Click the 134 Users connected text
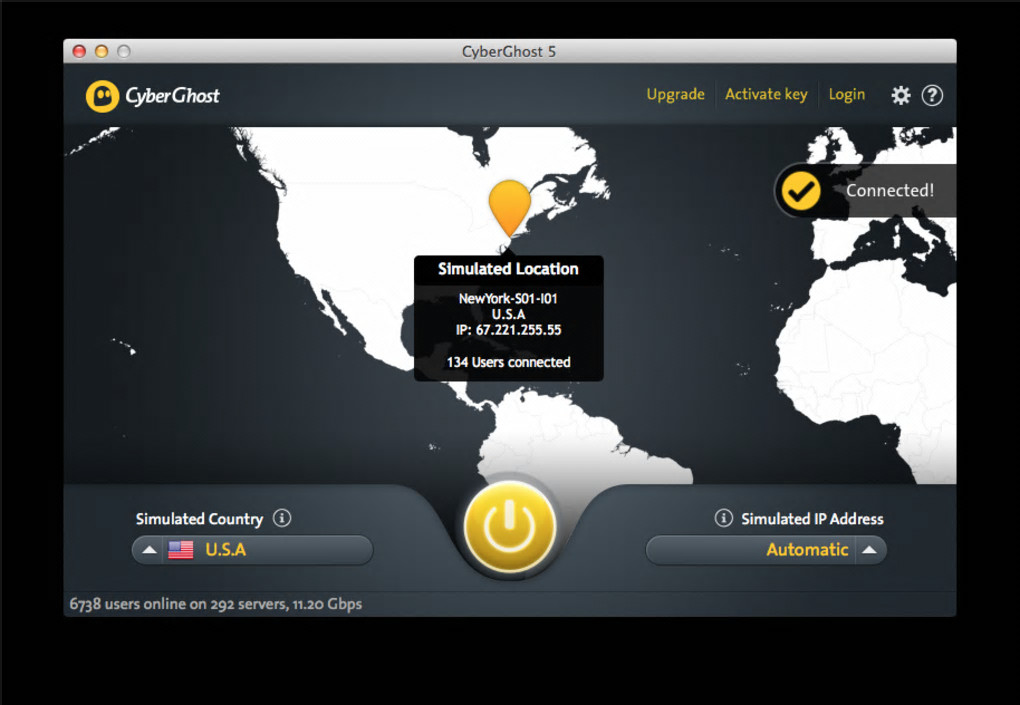Viewport: 1020px width, 705px height. click(508, 362)
